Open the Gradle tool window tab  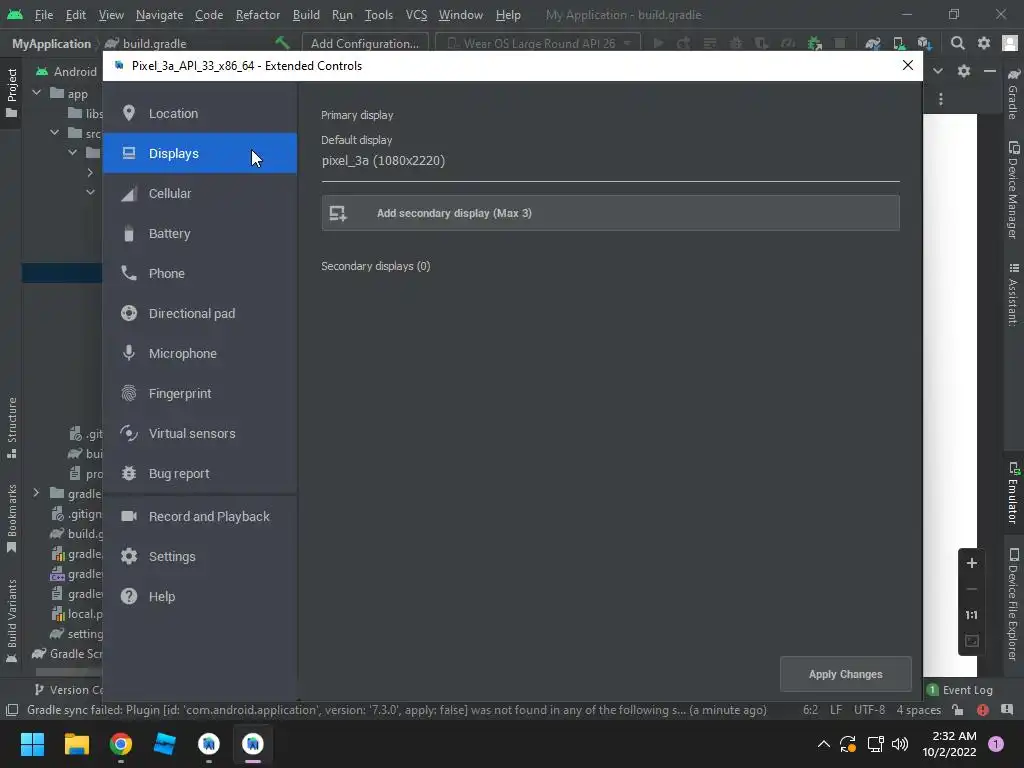(1013, 93)
